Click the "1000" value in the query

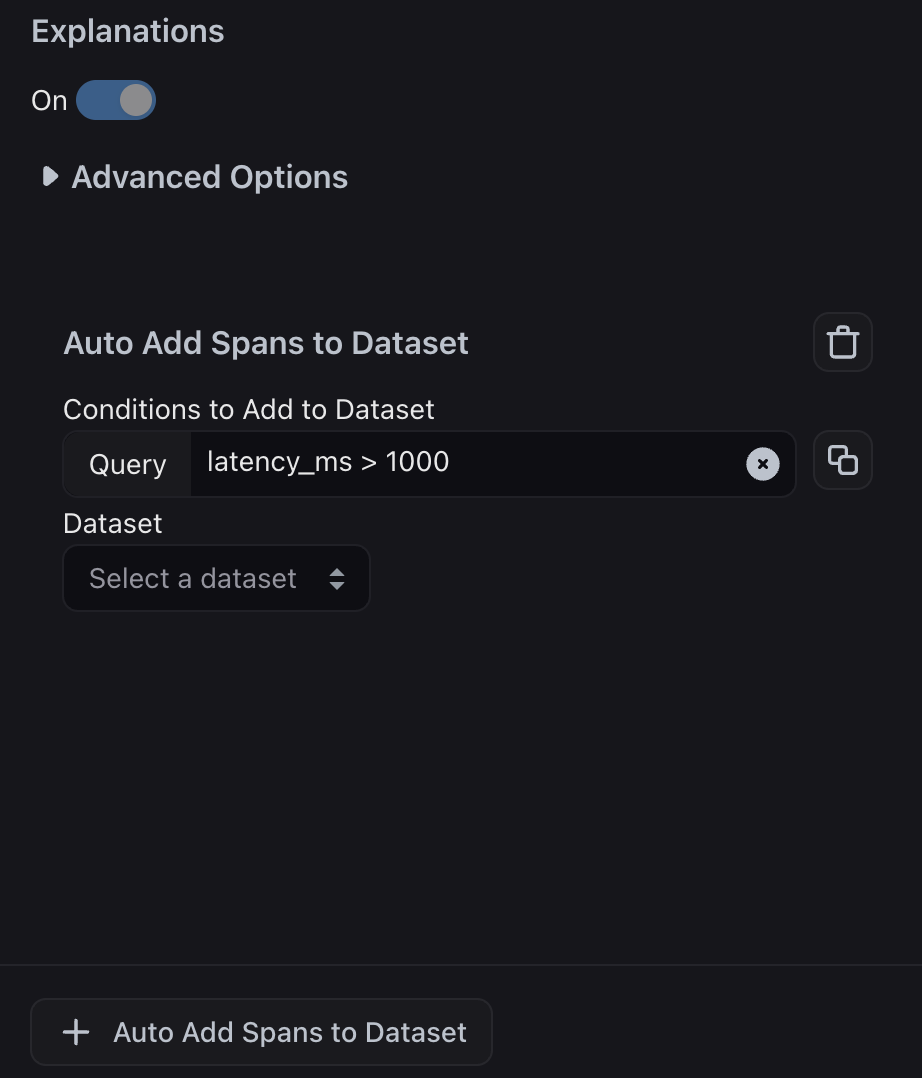pos(417,462)
